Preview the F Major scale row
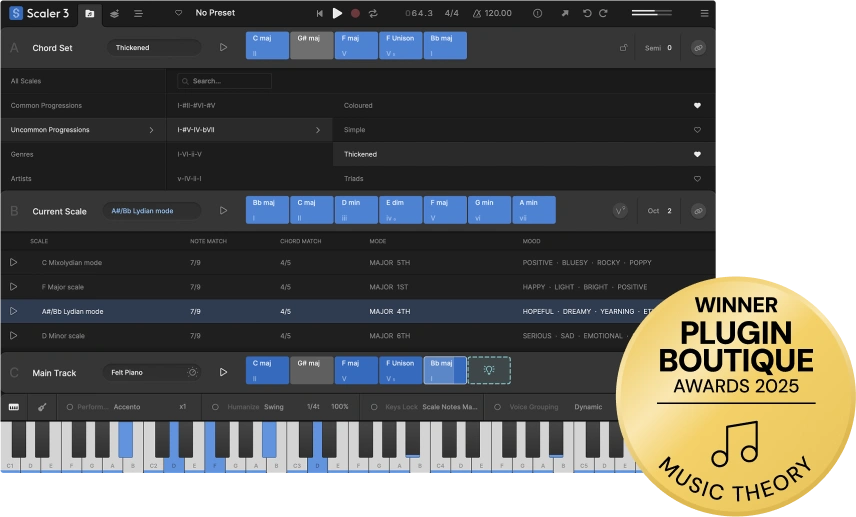Image resolution: width=856 pixels, height=517 pixels. [x=14, y=287]
